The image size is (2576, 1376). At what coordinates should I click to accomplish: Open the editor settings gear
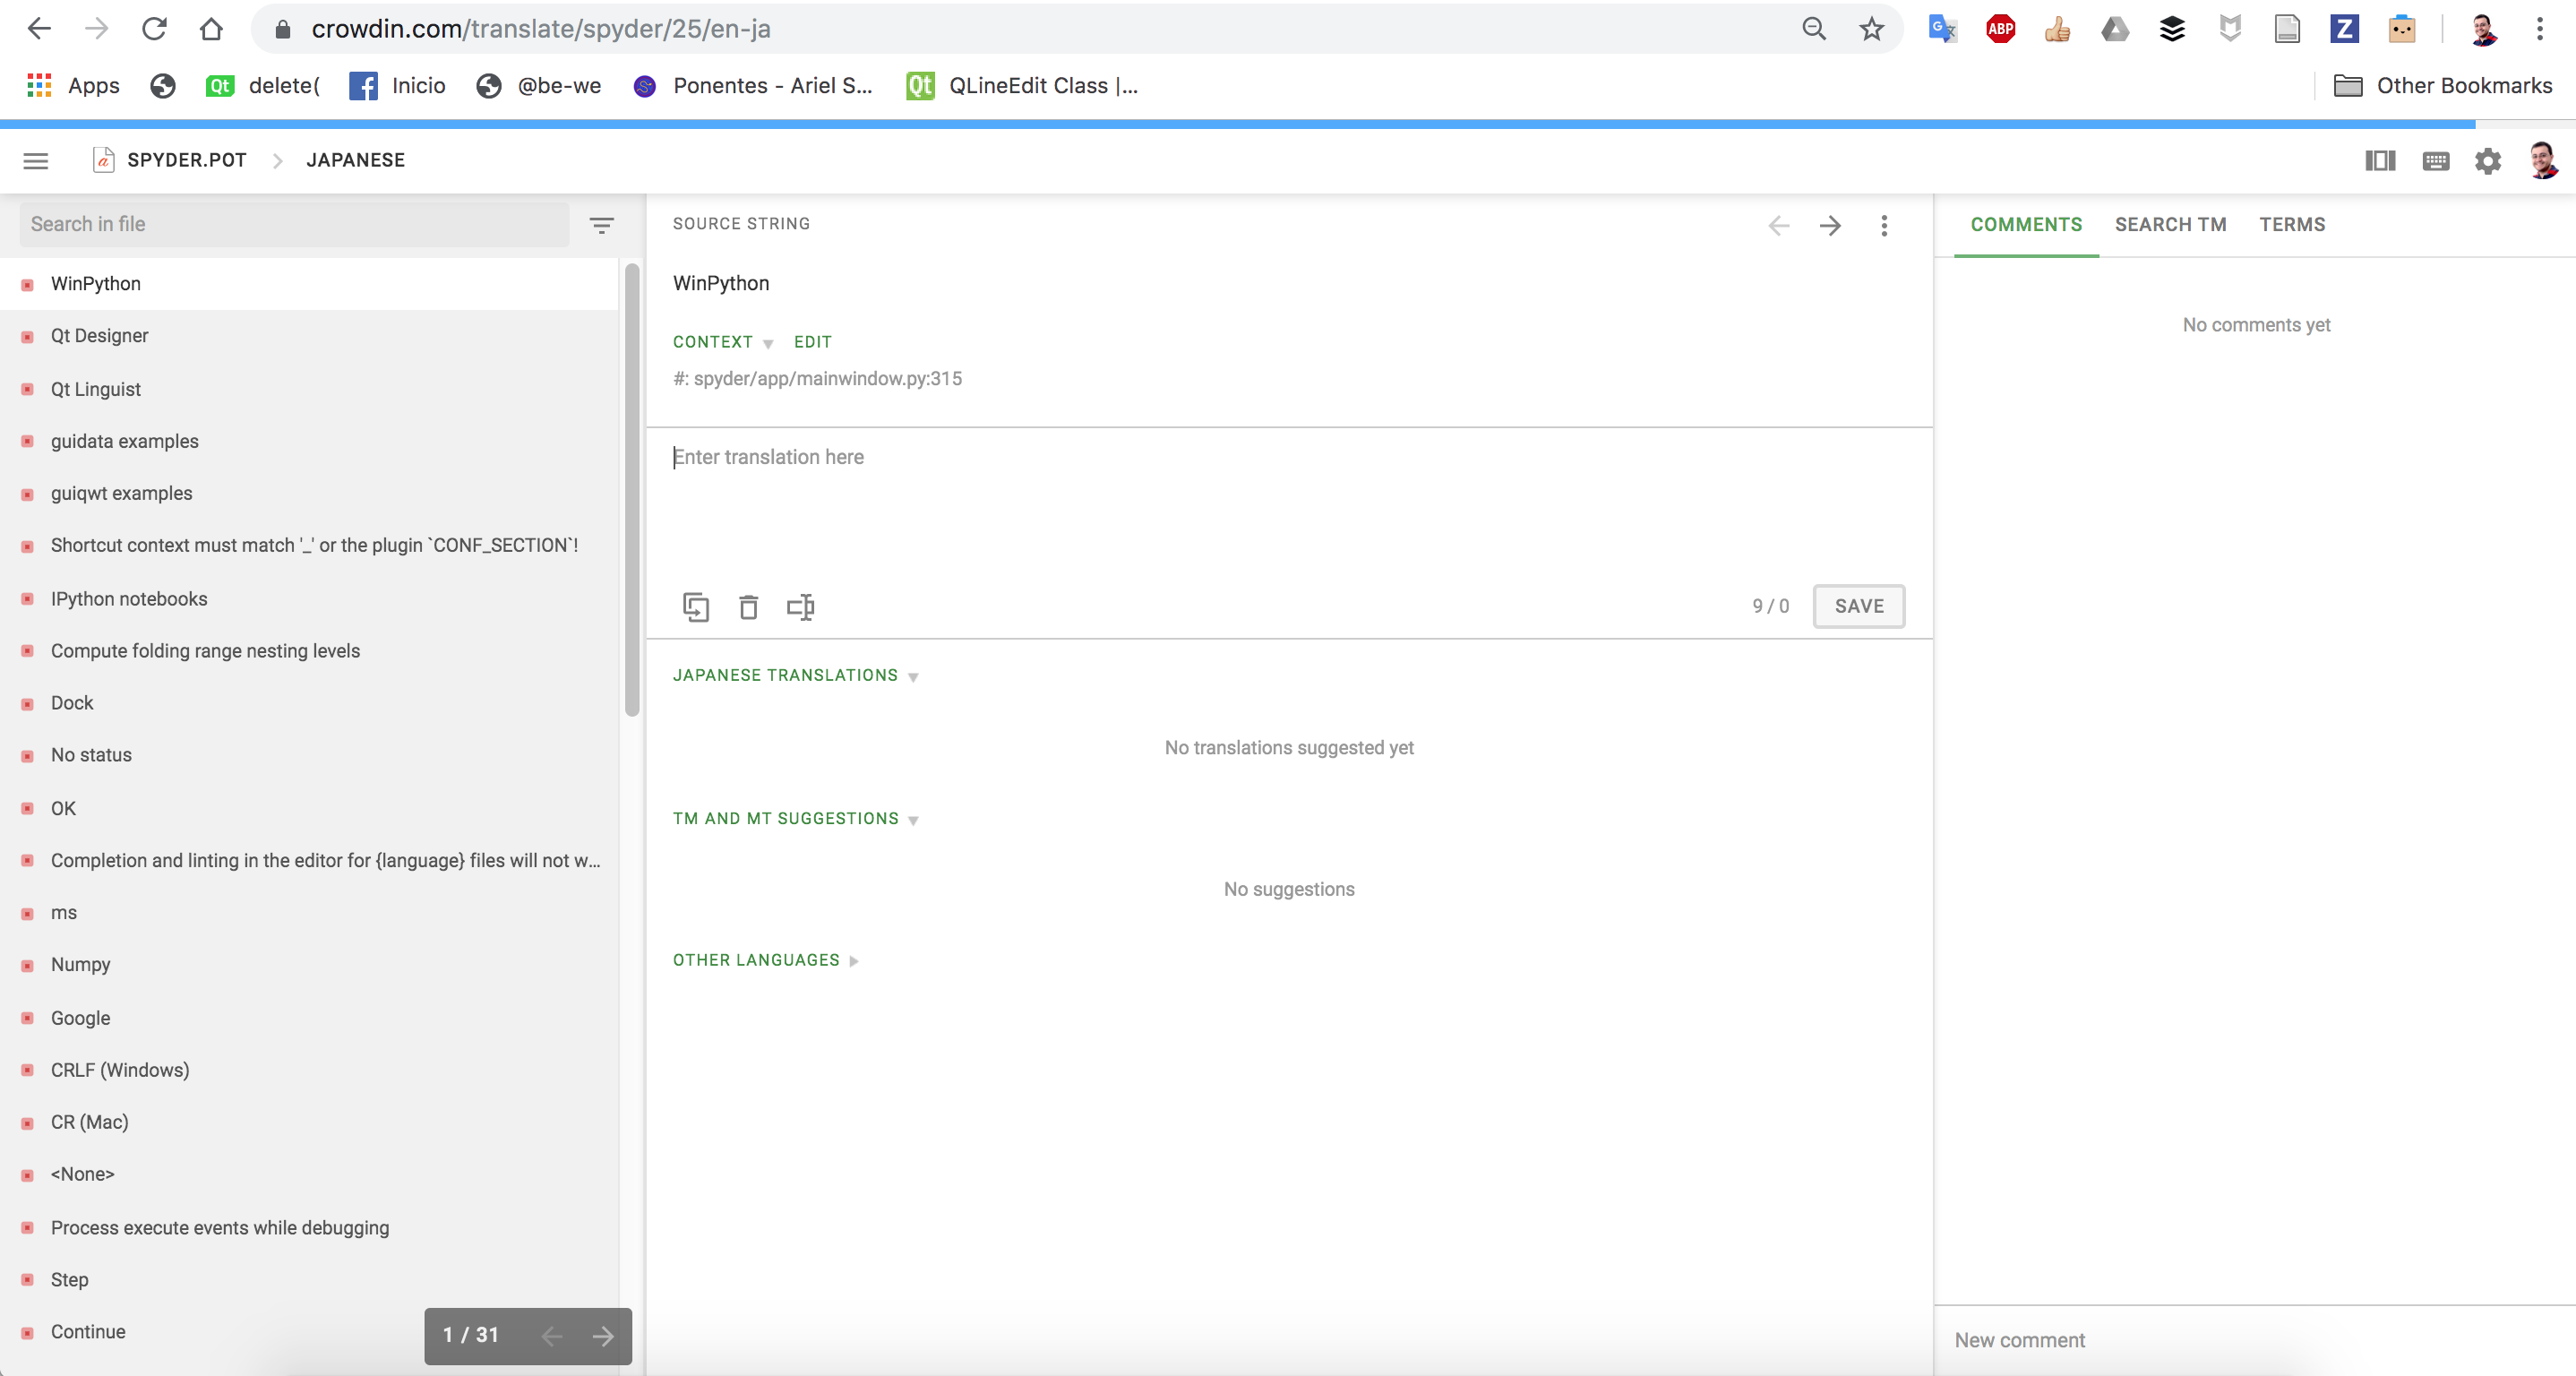(2488, 161)
